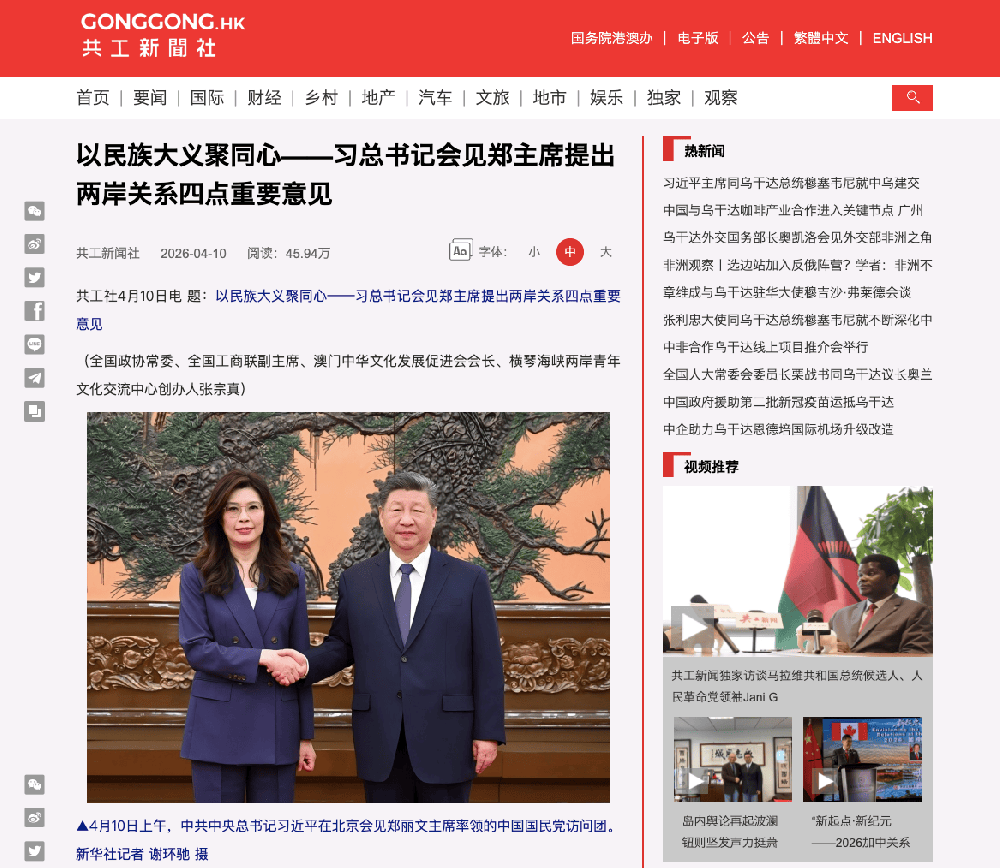Click the GONGGONG.HK 共工新聞社 site logo

[162, 35]
